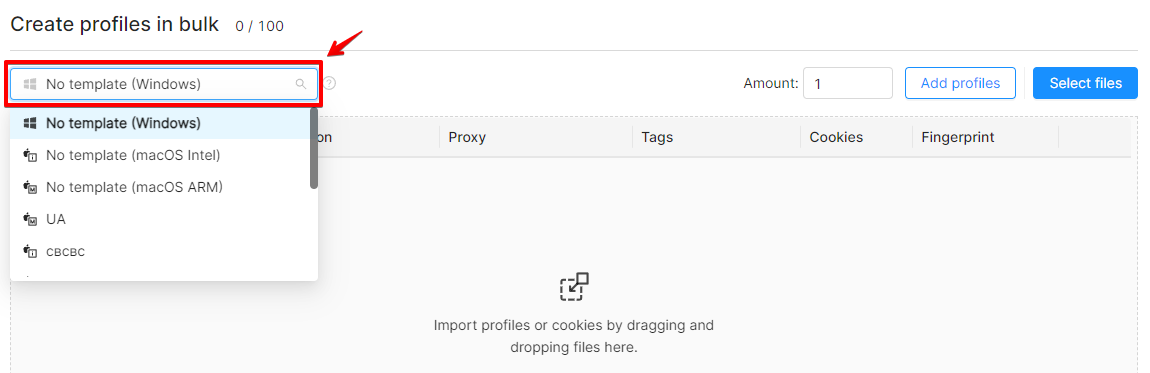Click the Select files button
Viewport: 1150px width, 373px height.
pos(1085,83)
